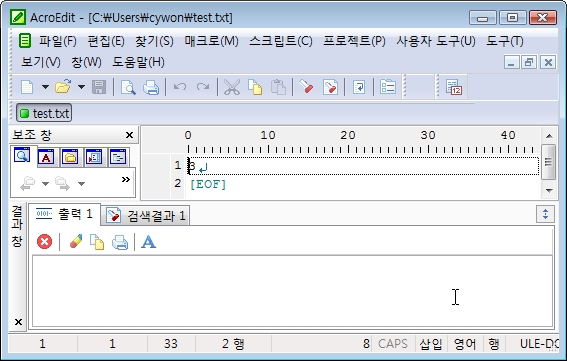Click the Open folder icon

click(x=63, y=87)
